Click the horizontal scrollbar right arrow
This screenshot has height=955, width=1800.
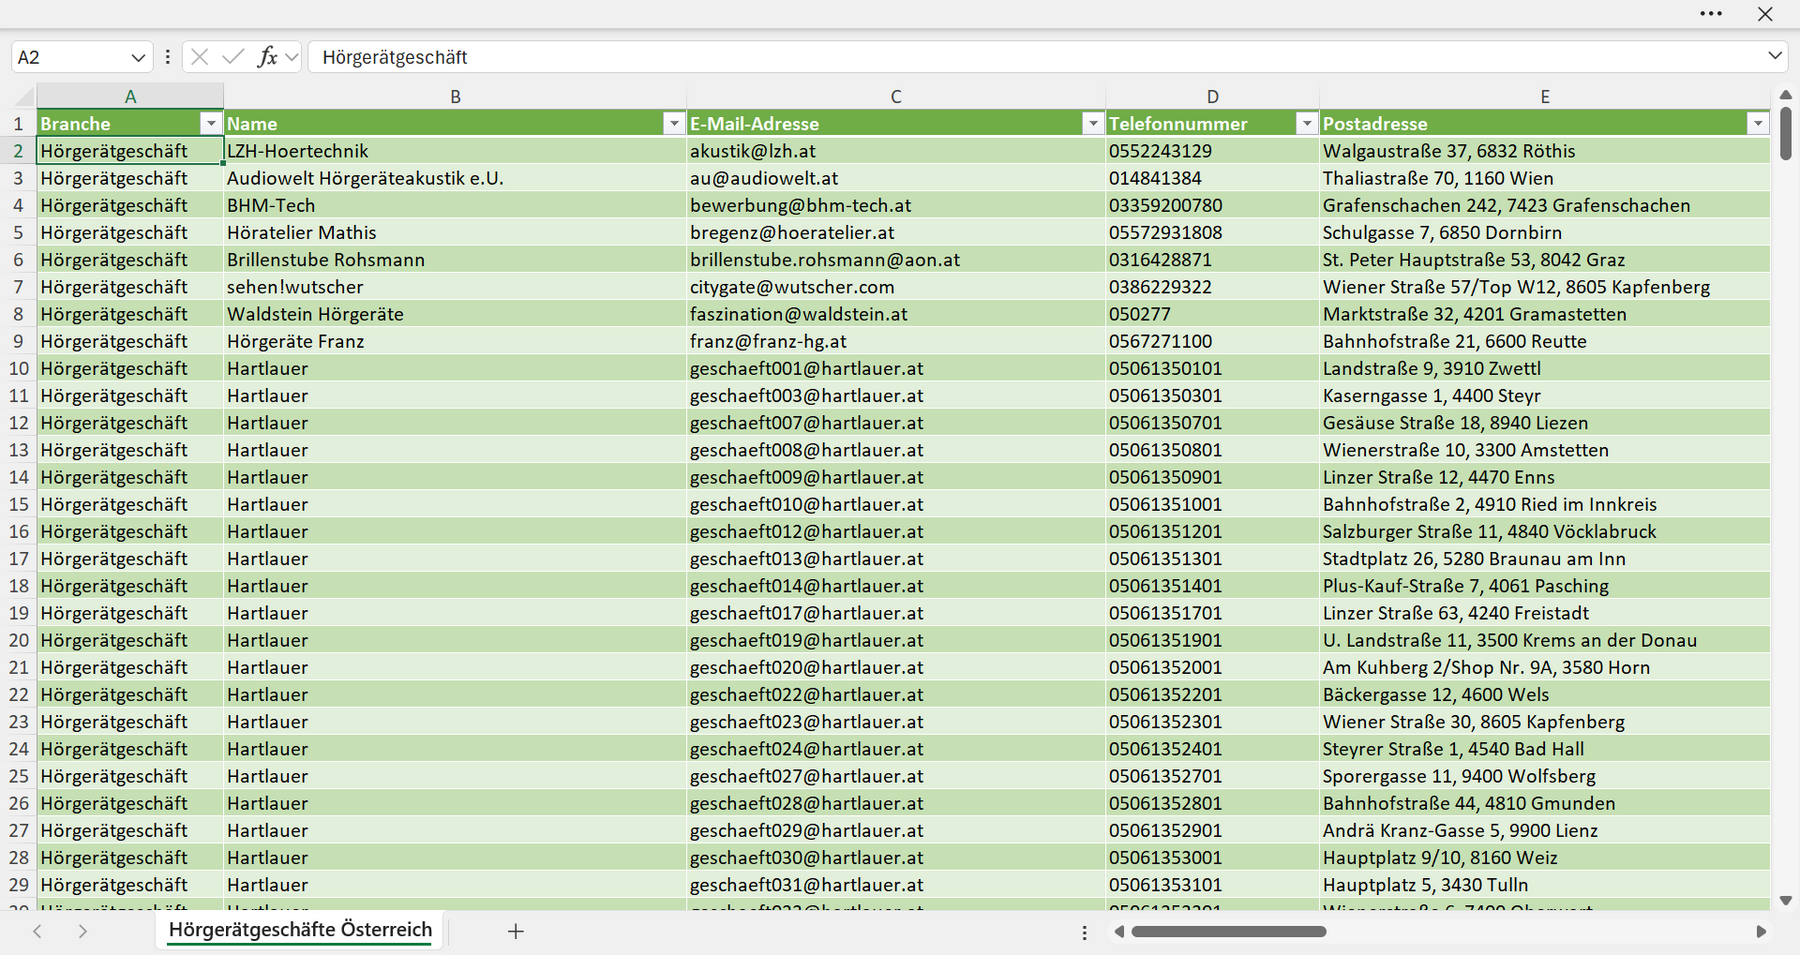pyautogui.click(x=1761, y=932)
